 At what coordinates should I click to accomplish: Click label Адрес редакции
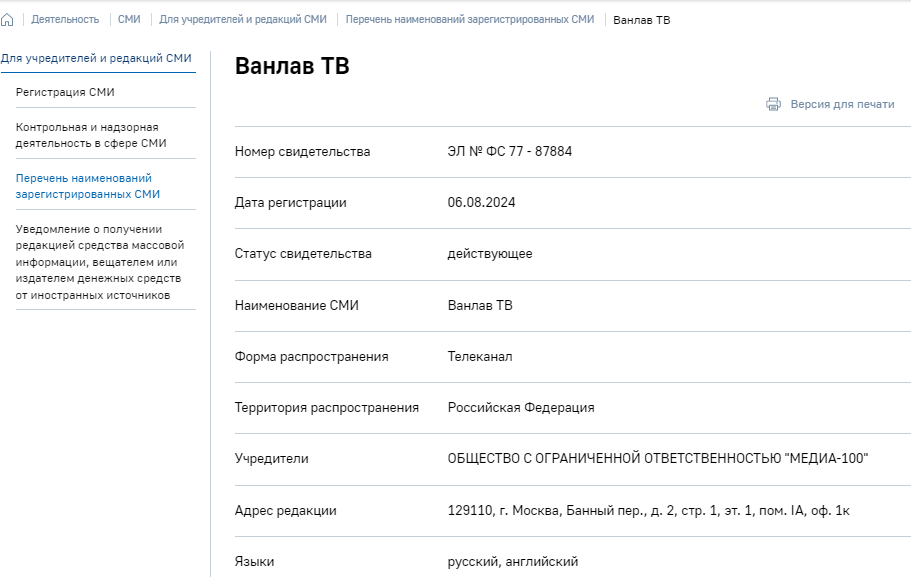[285, 511]
